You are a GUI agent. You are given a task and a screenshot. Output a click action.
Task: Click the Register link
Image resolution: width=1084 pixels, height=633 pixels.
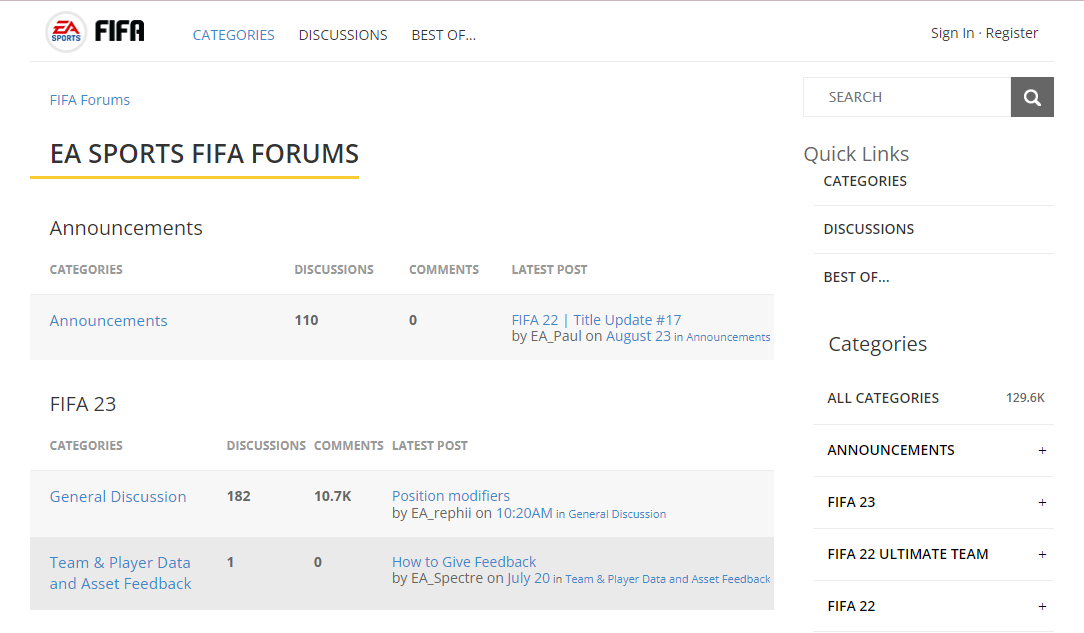coord(1011,33)
